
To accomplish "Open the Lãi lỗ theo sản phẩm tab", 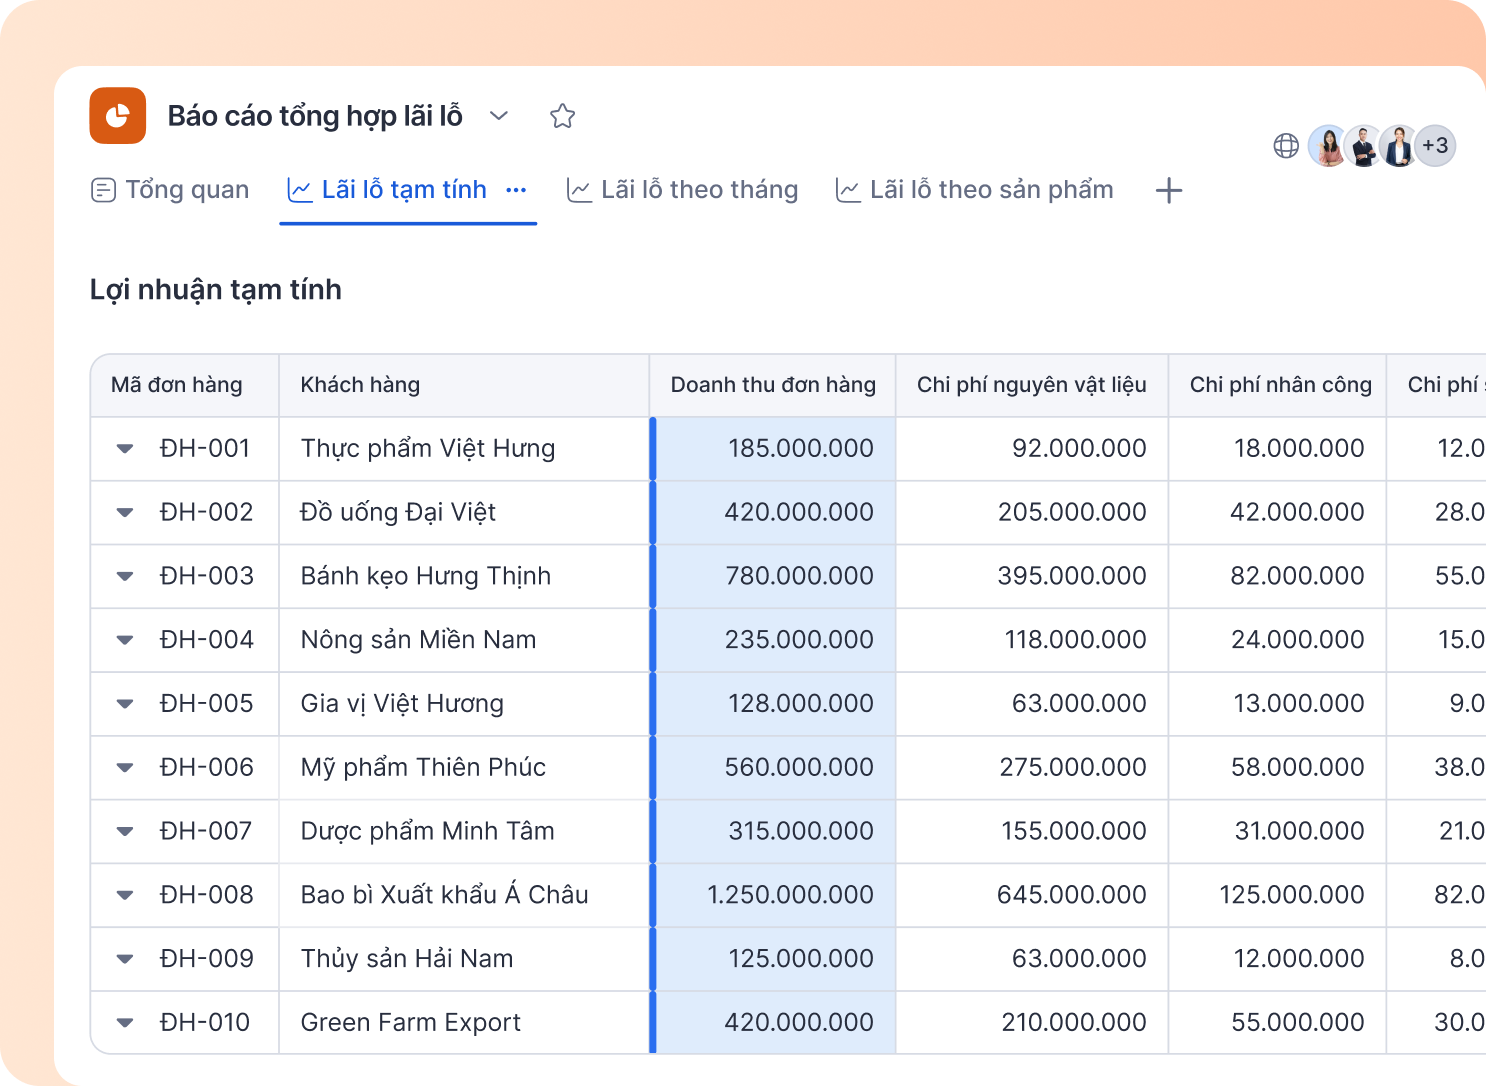I will tap(975, 190).
